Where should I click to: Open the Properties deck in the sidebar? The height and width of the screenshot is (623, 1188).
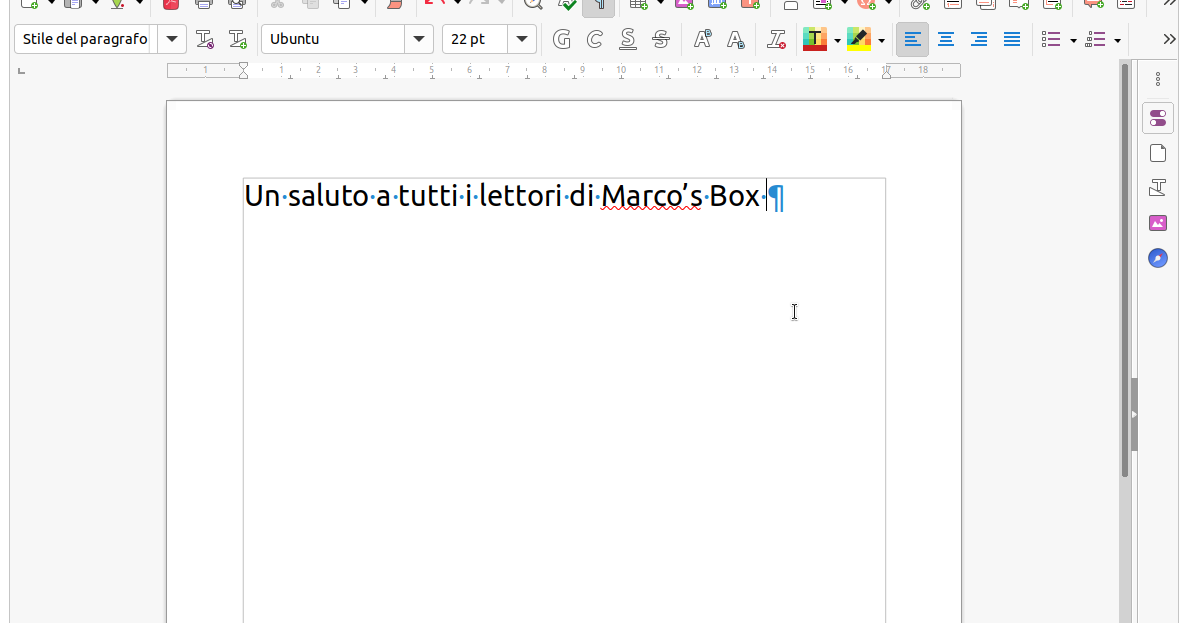(x=1157, y=117)
